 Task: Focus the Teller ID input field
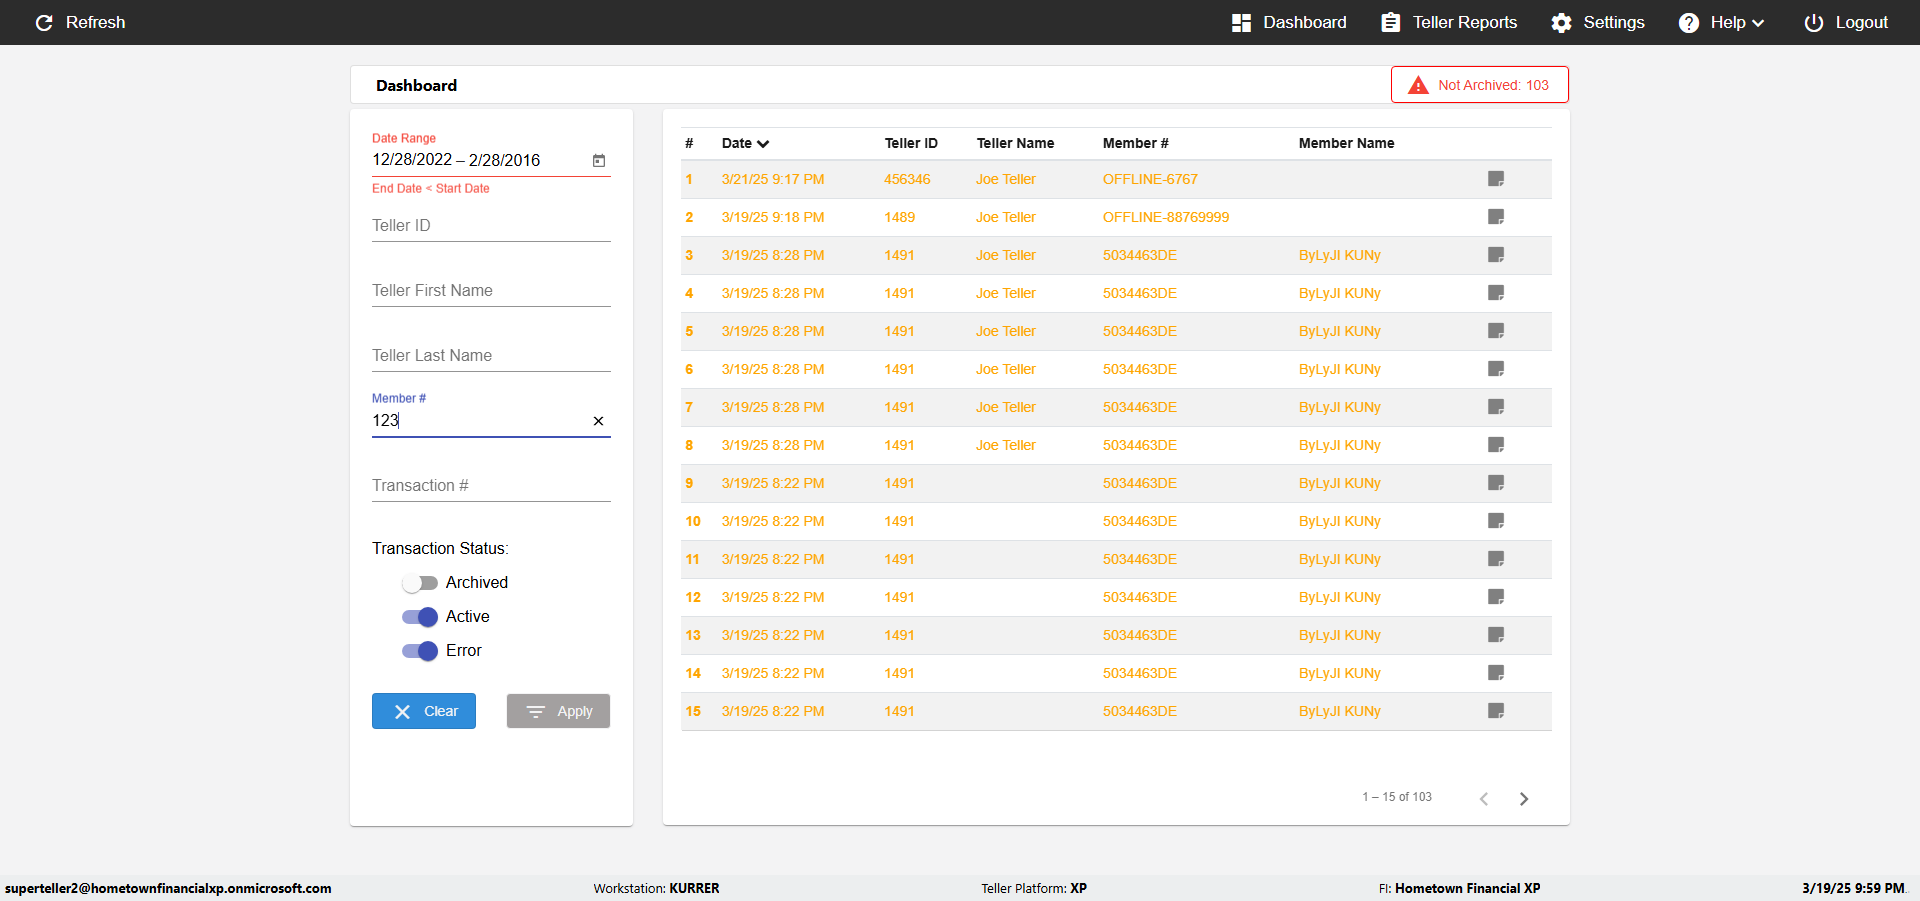tap(490, 226)
